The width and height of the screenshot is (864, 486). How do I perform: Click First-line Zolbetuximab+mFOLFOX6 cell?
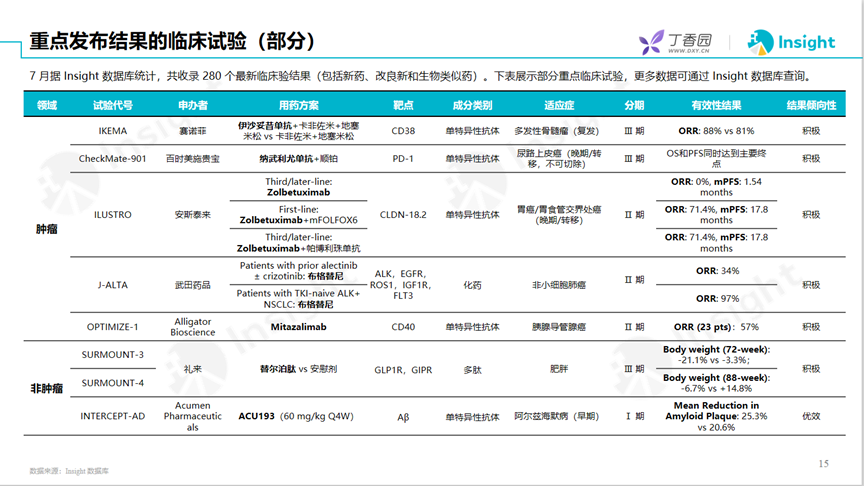click(298, 215)
